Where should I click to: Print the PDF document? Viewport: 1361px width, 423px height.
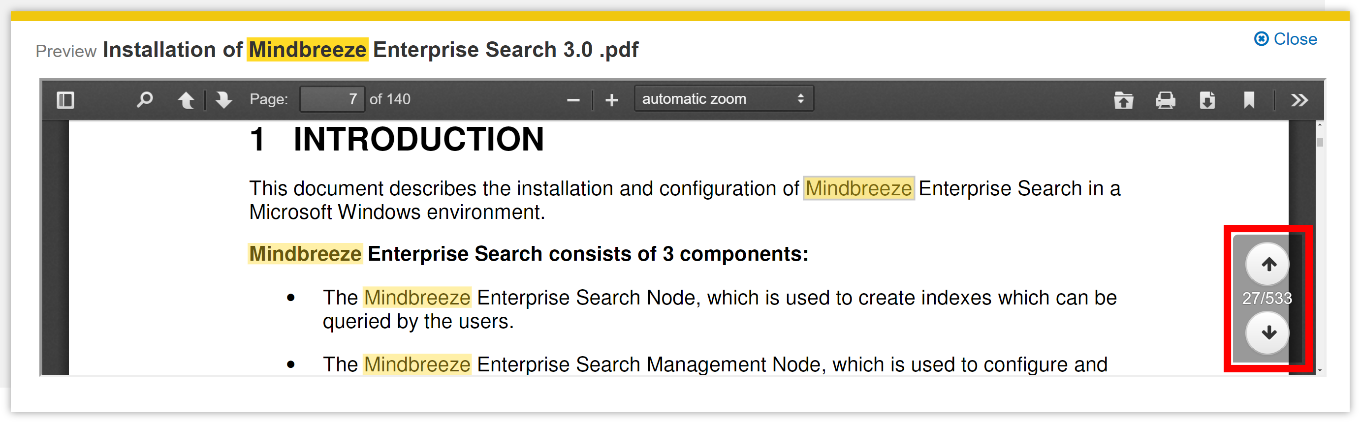[x=1165, y=100]
